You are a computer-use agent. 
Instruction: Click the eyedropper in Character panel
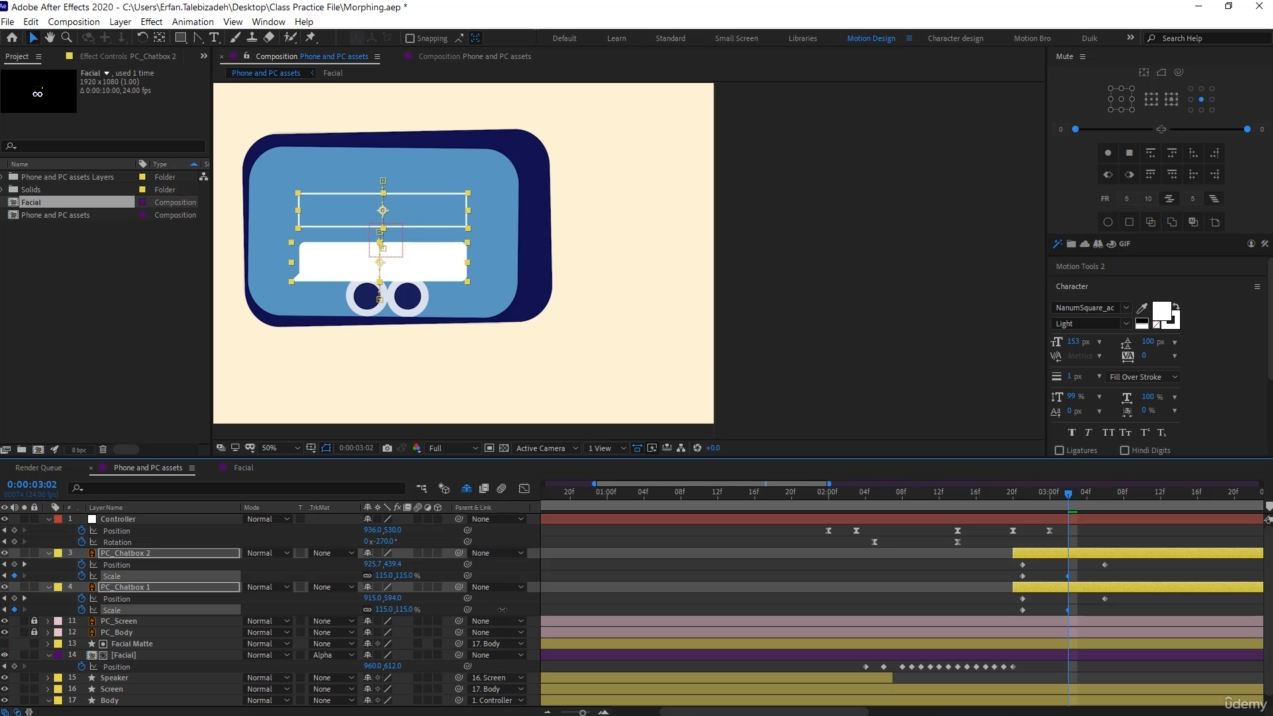pyautogui.click(x=1142, y=308)
